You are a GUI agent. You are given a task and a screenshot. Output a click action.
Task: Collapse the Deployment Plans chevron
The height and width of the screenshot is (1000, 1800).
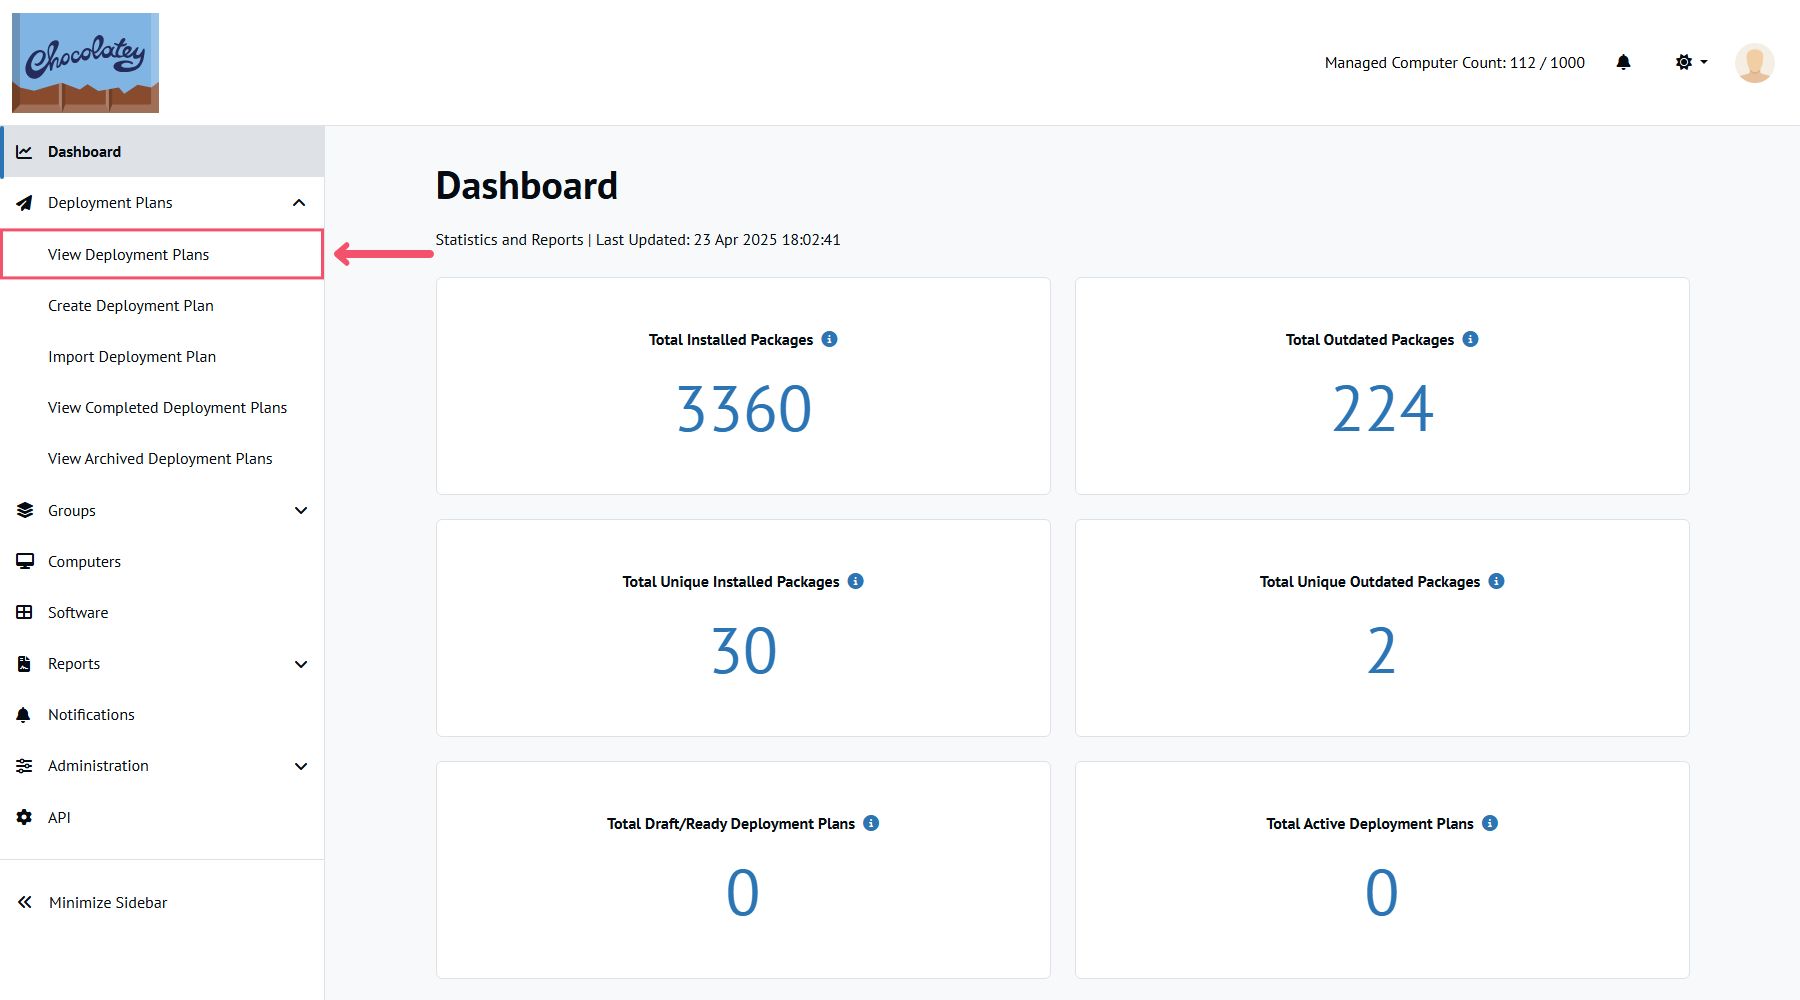299,203
